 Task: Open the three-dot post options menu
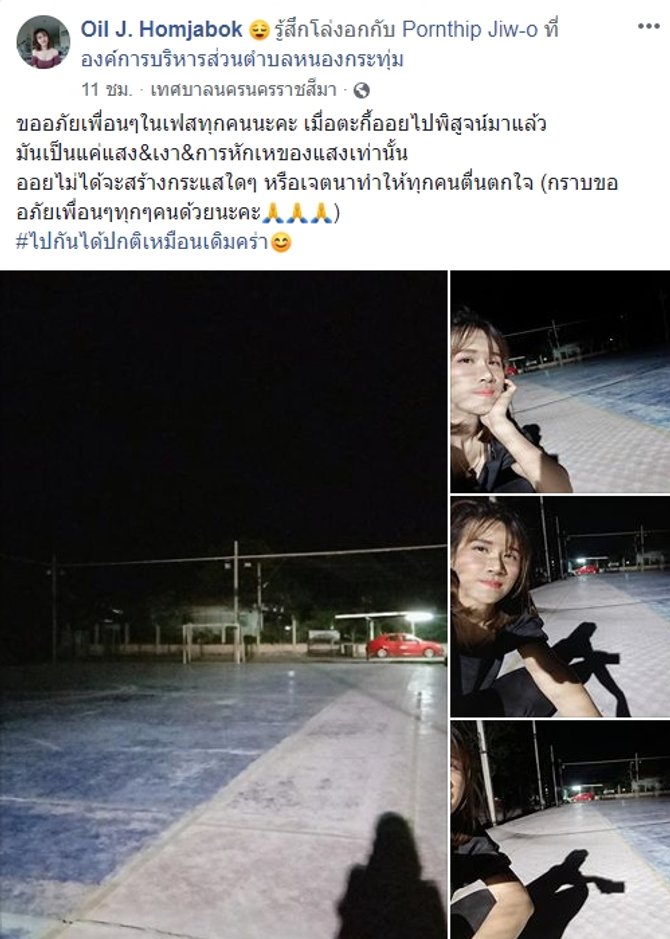click(648, 26)
